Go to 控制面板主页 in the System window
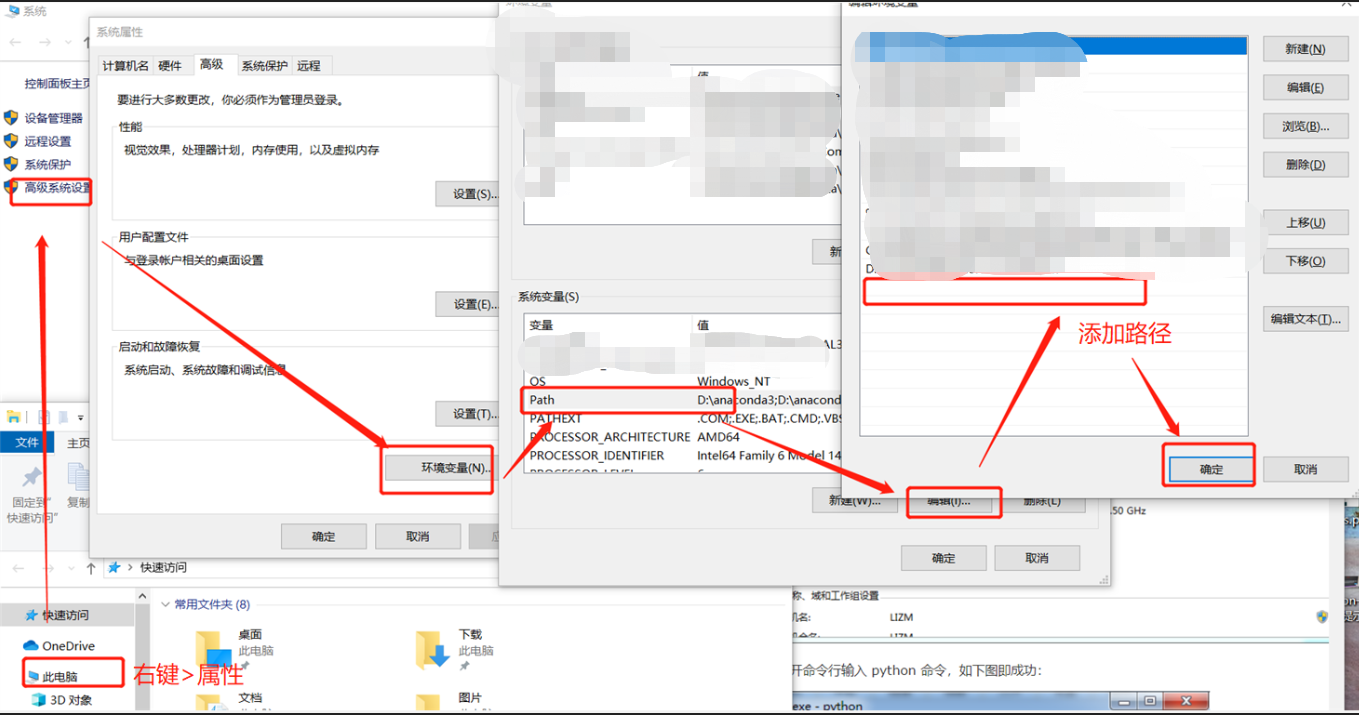Image resolution: width=1359 pixels, height=715 pixels. pyautogui.click(x=58, y=84)
